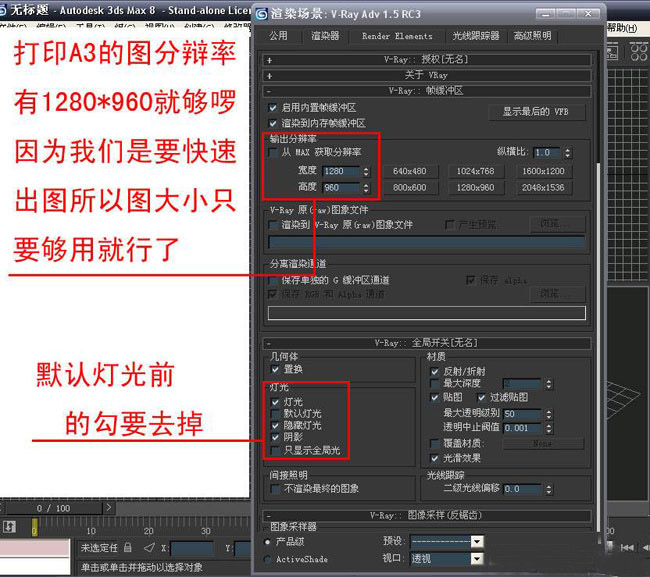Toggle the selection lock icon

[128, 548]
